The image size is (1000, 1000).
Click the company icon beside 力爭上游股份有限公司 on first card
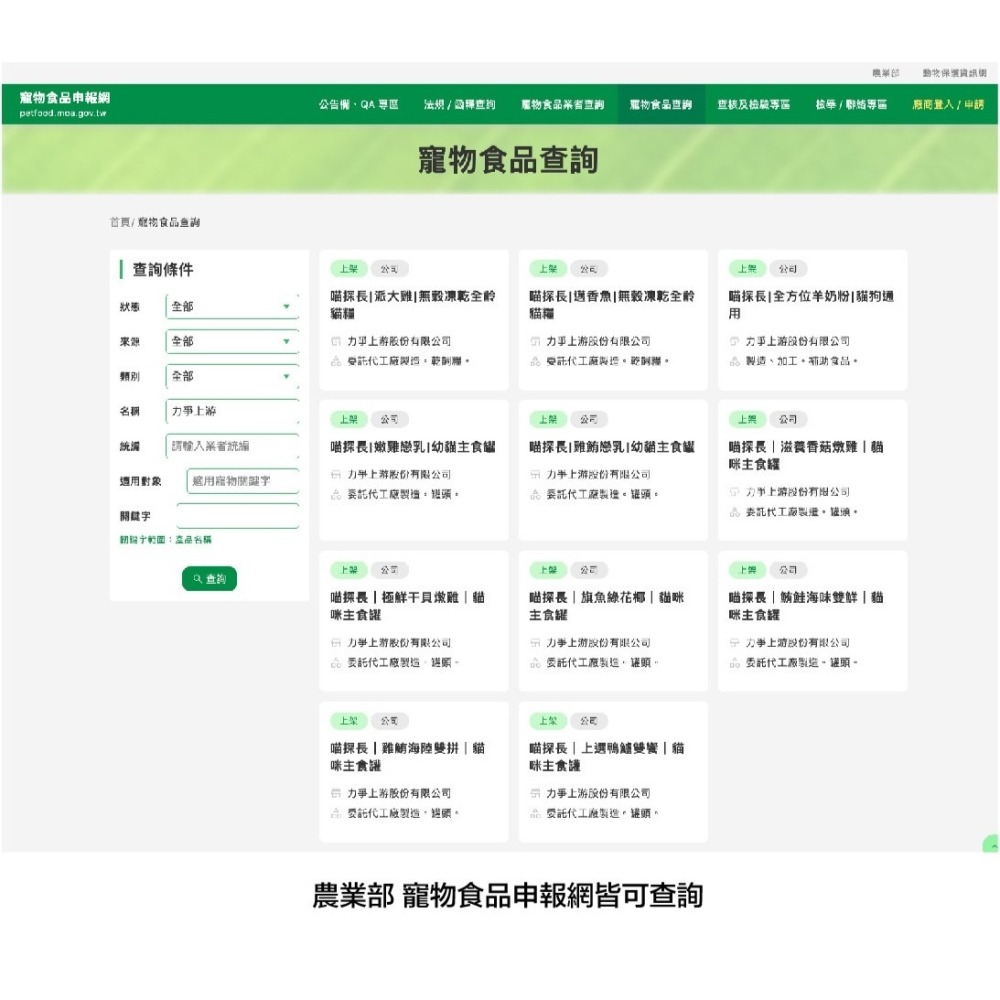[x=336, y=341]
